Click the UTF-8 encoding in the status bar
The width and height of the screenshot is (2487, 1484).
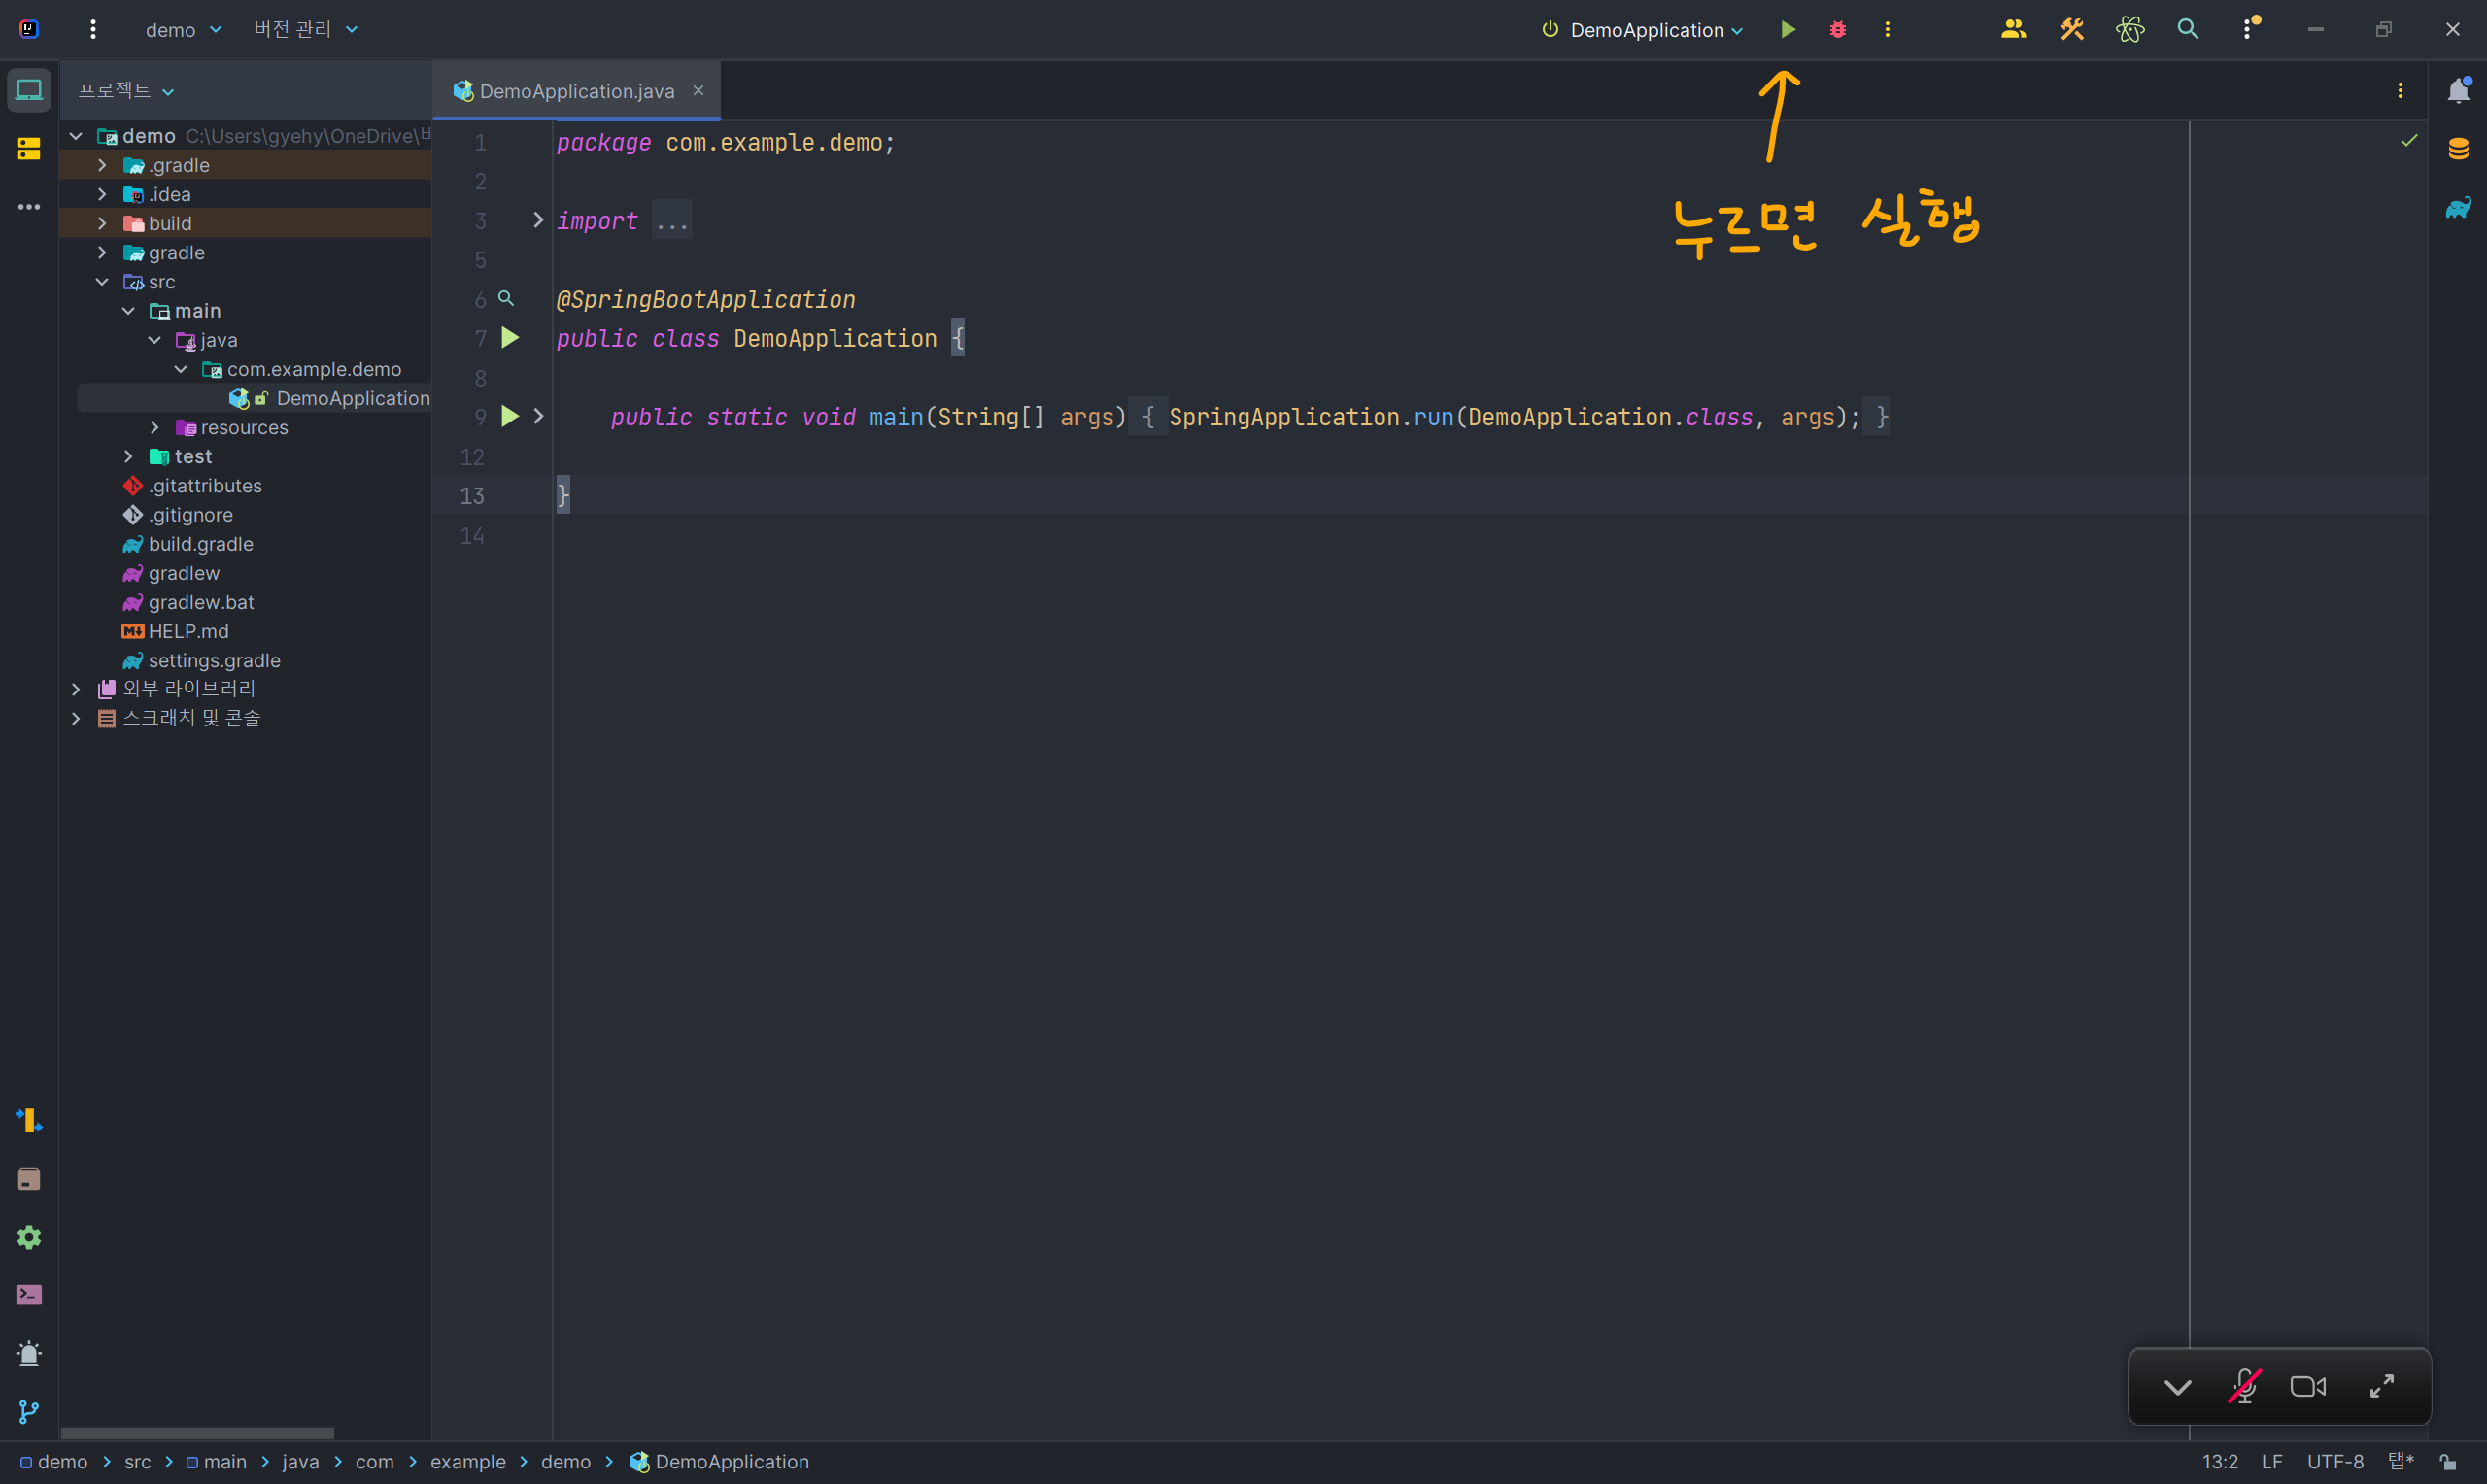click(2335, 1462)
